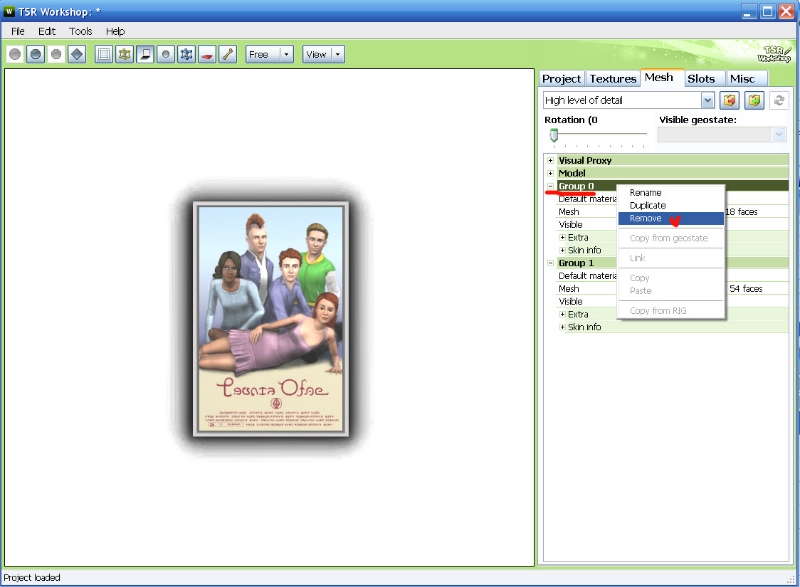
Task: Click the blue diamond view mode icon
Action: pos(76,54)
